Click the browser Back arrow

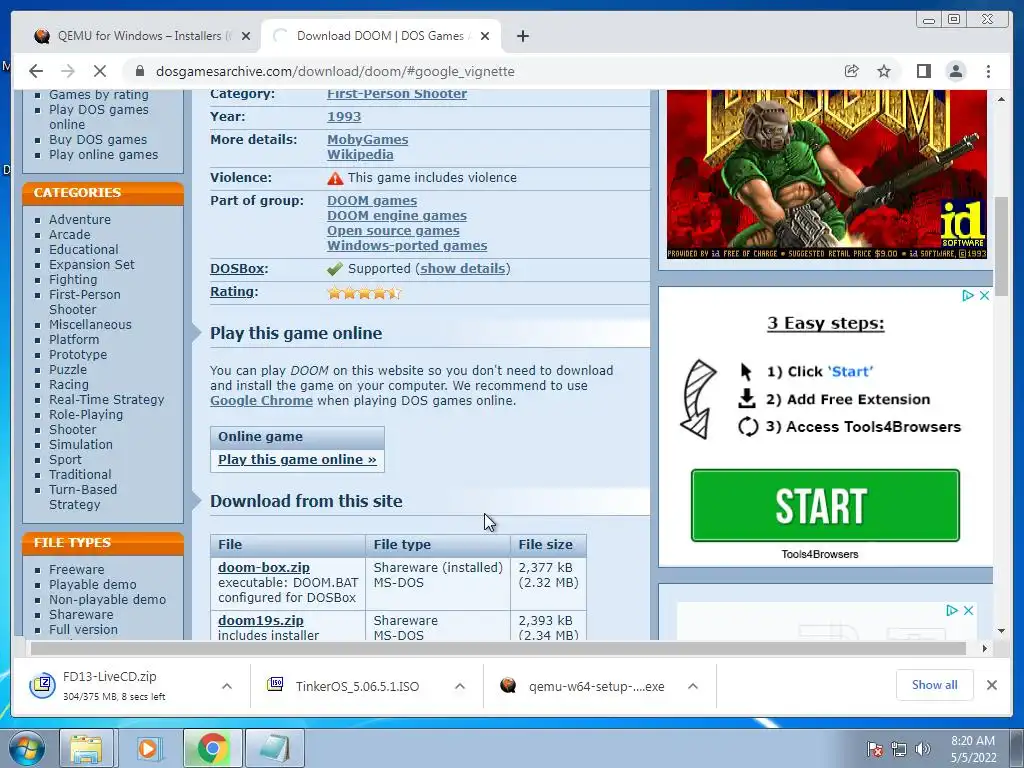[36, 71]
